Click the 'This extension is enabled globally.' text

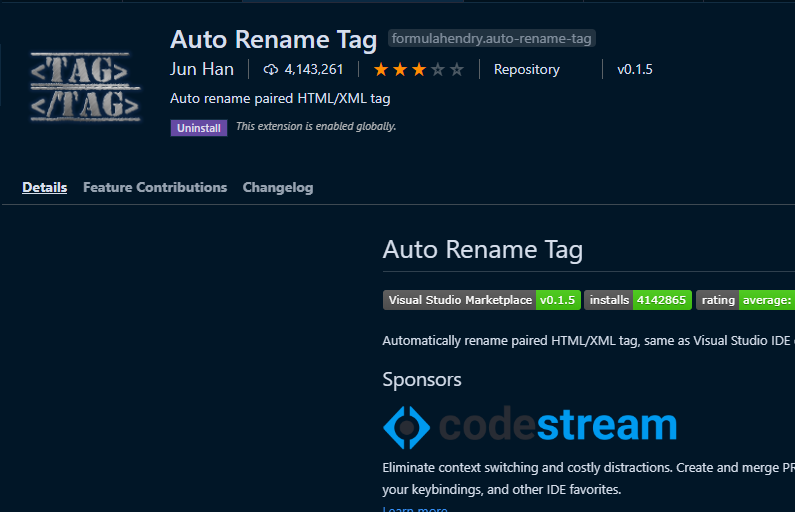[316, 126]
